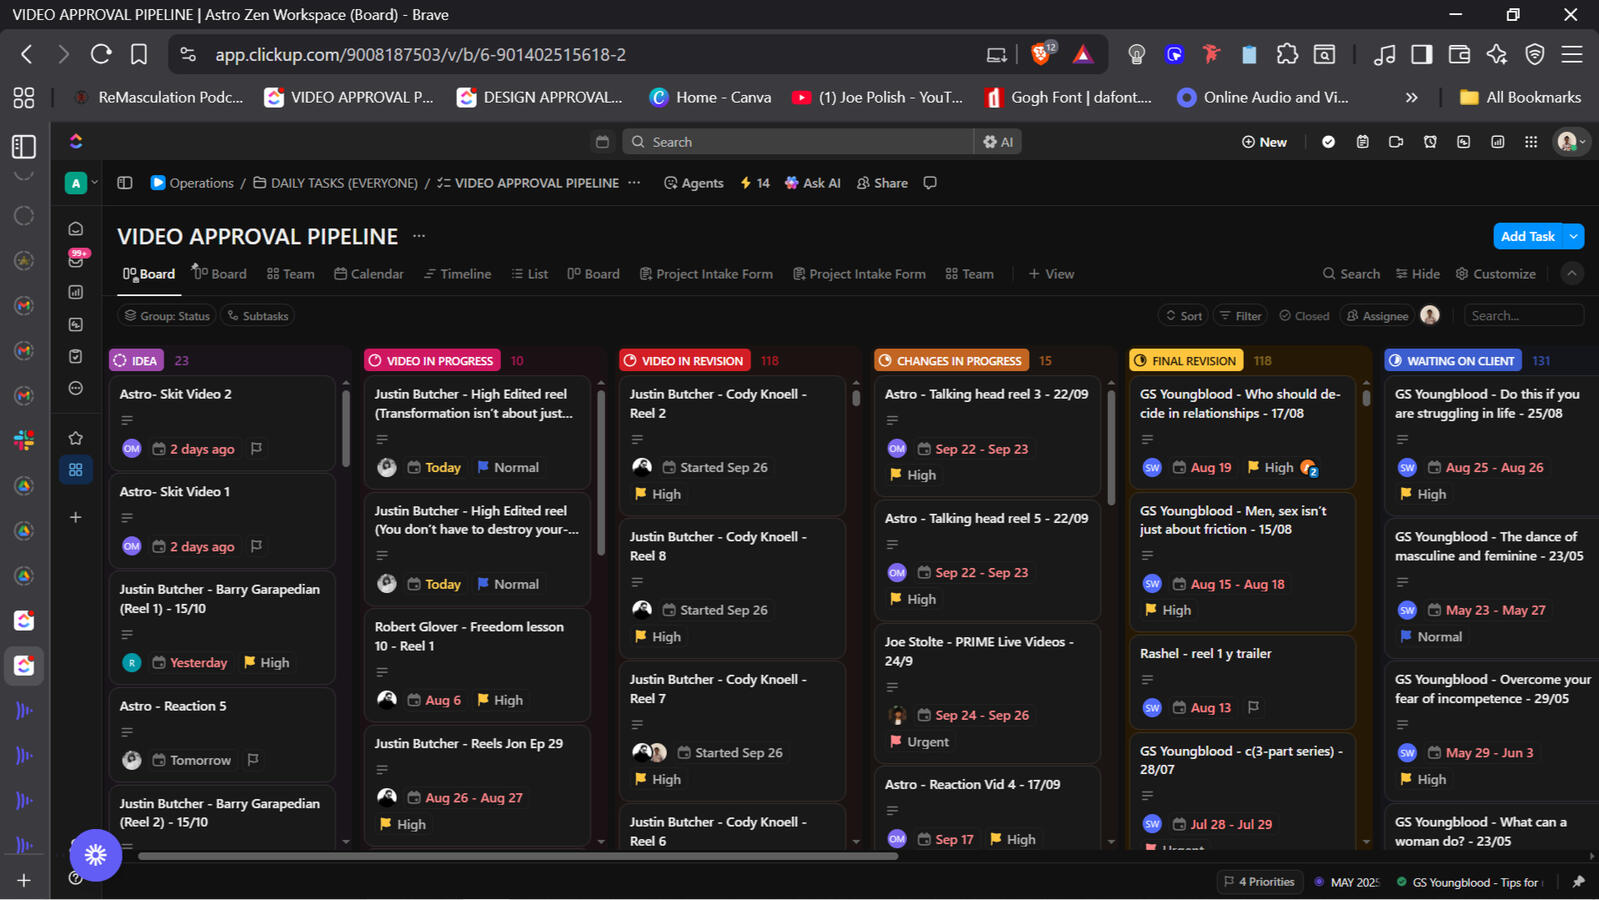The height and width of the screenshot is (900, 1599).
Task: Toggle the Assignee filter button
Action: (x=1377, y=316)
